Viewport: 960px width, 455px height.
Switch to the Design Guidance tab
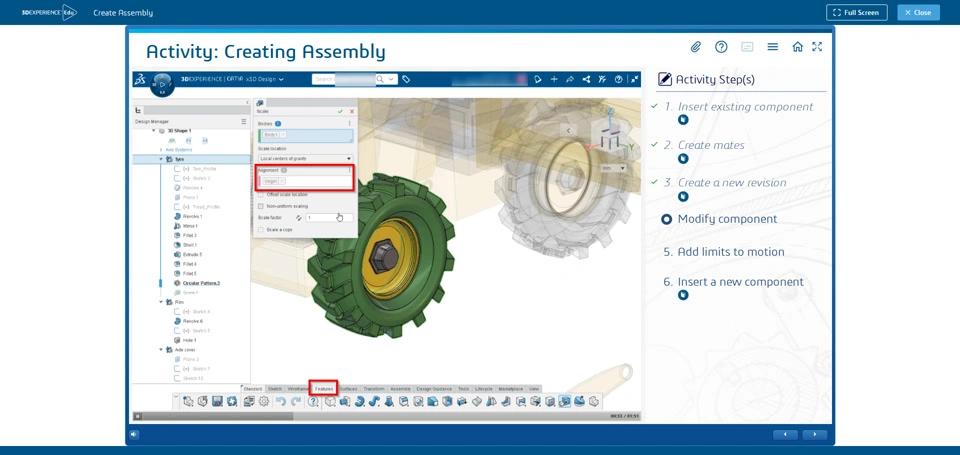[434, 389]
